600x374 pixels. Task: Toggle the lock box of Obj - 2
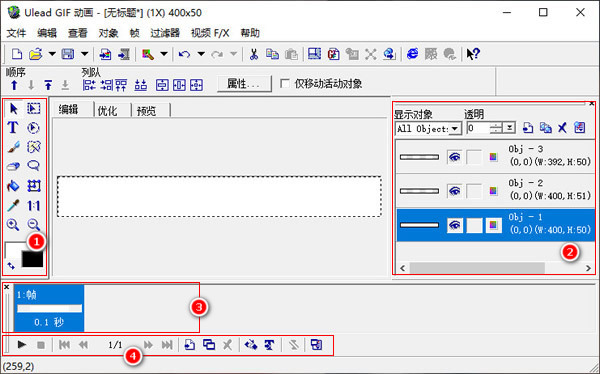coord(474,191)
